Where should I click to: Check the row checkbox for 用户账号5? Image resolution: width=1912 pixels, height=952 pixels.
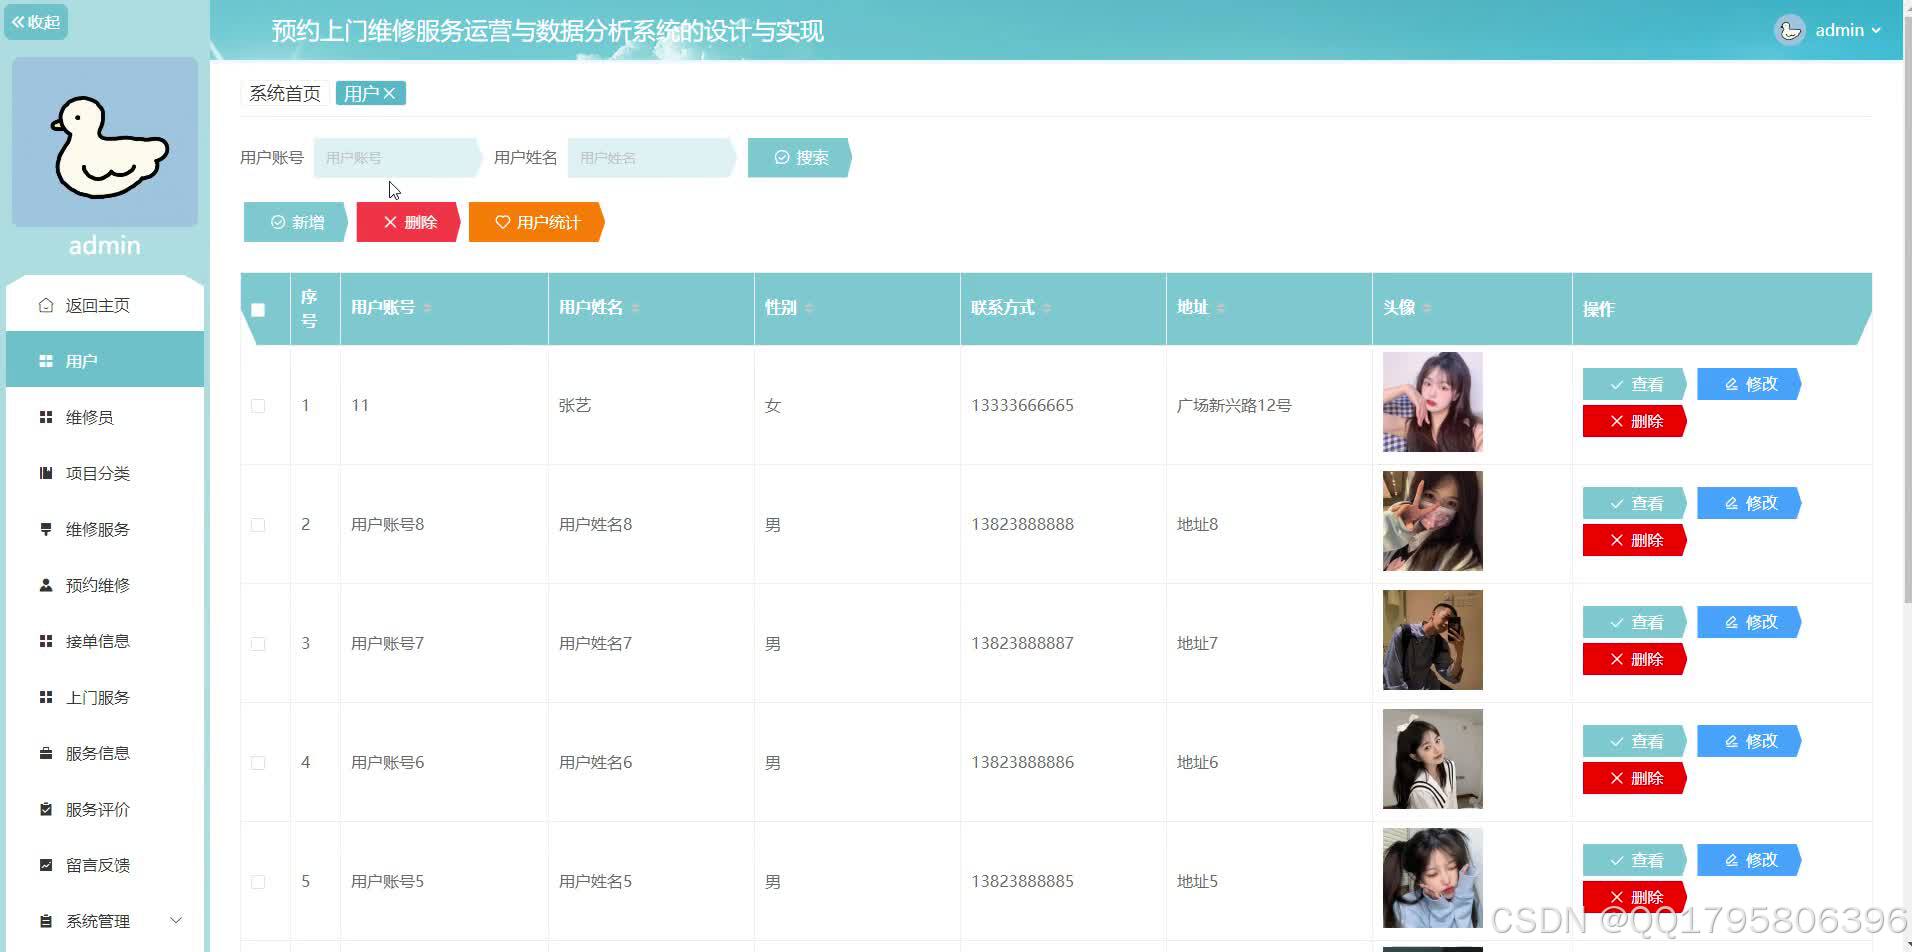click(x=258, y=882)
